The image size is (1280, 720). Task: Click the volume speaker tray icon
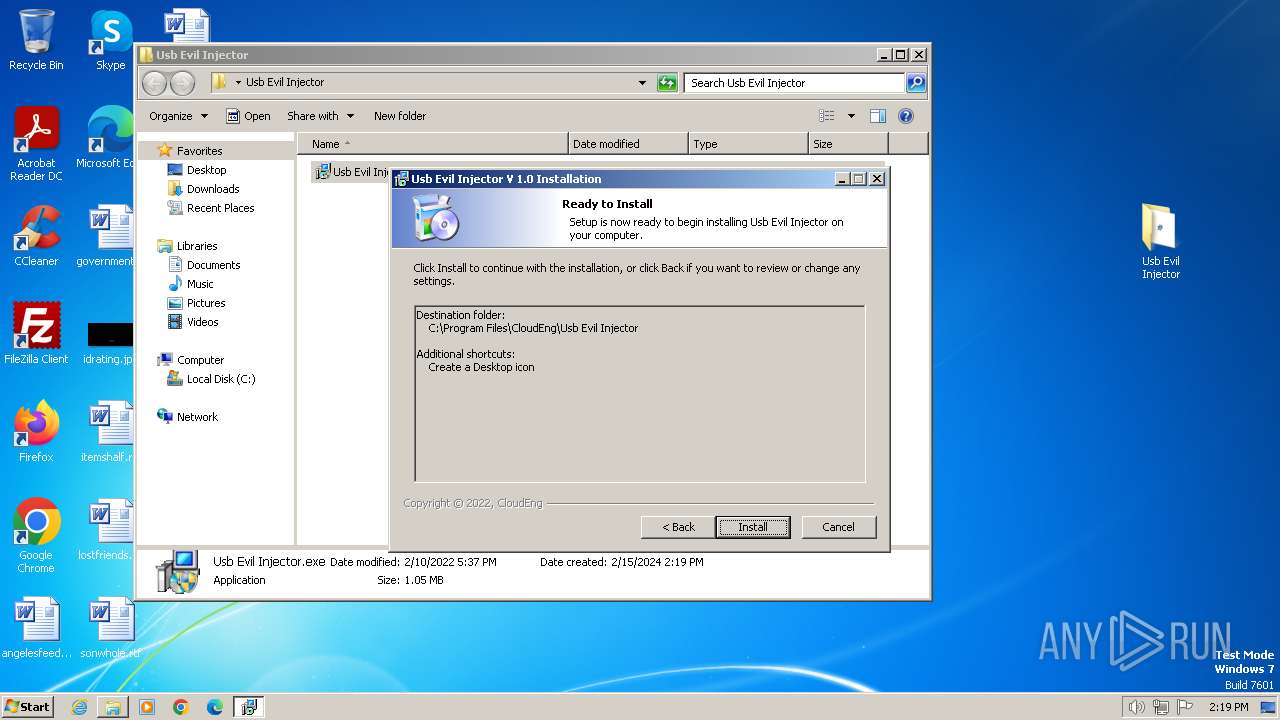(x=1137, y=707)
